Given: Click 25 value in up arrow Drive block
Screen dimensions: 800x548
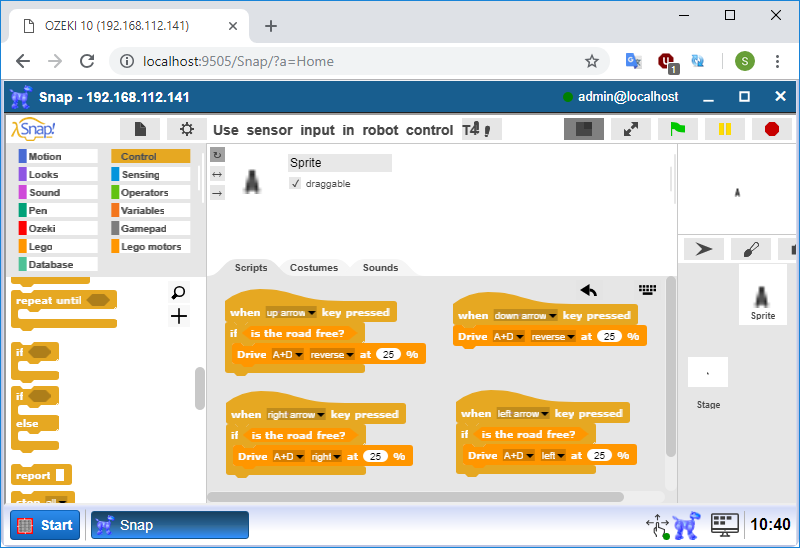Looking at the screenshot, I should tap(388, 354).
